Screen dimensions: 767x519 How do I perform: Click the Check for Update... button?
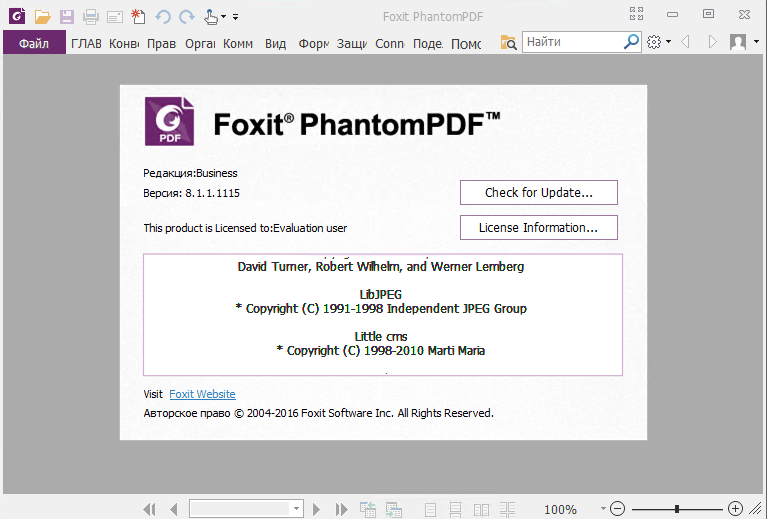[x=539, y=192]
